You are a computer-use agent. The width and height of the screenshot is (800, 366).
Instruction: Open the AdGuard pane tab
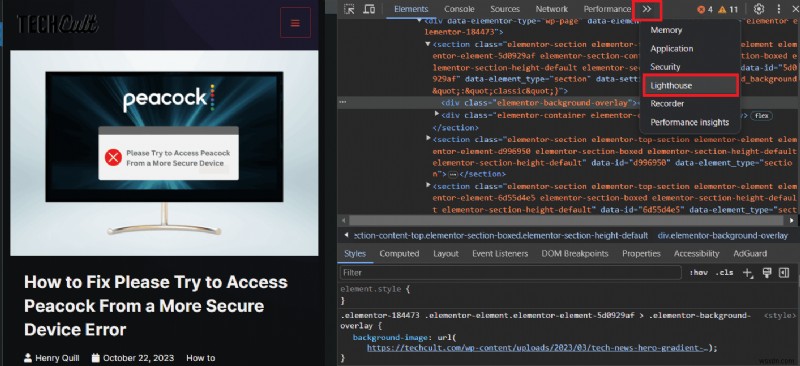pyautogui.click(x=750, y=254)
